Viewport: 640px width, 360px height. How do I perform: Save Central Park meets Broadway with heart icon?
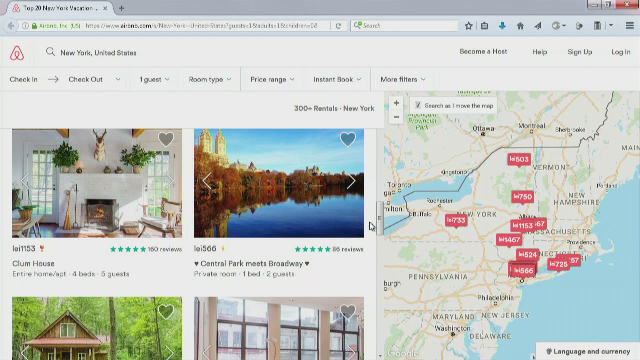pyautogui.click(x=348, y=139)
